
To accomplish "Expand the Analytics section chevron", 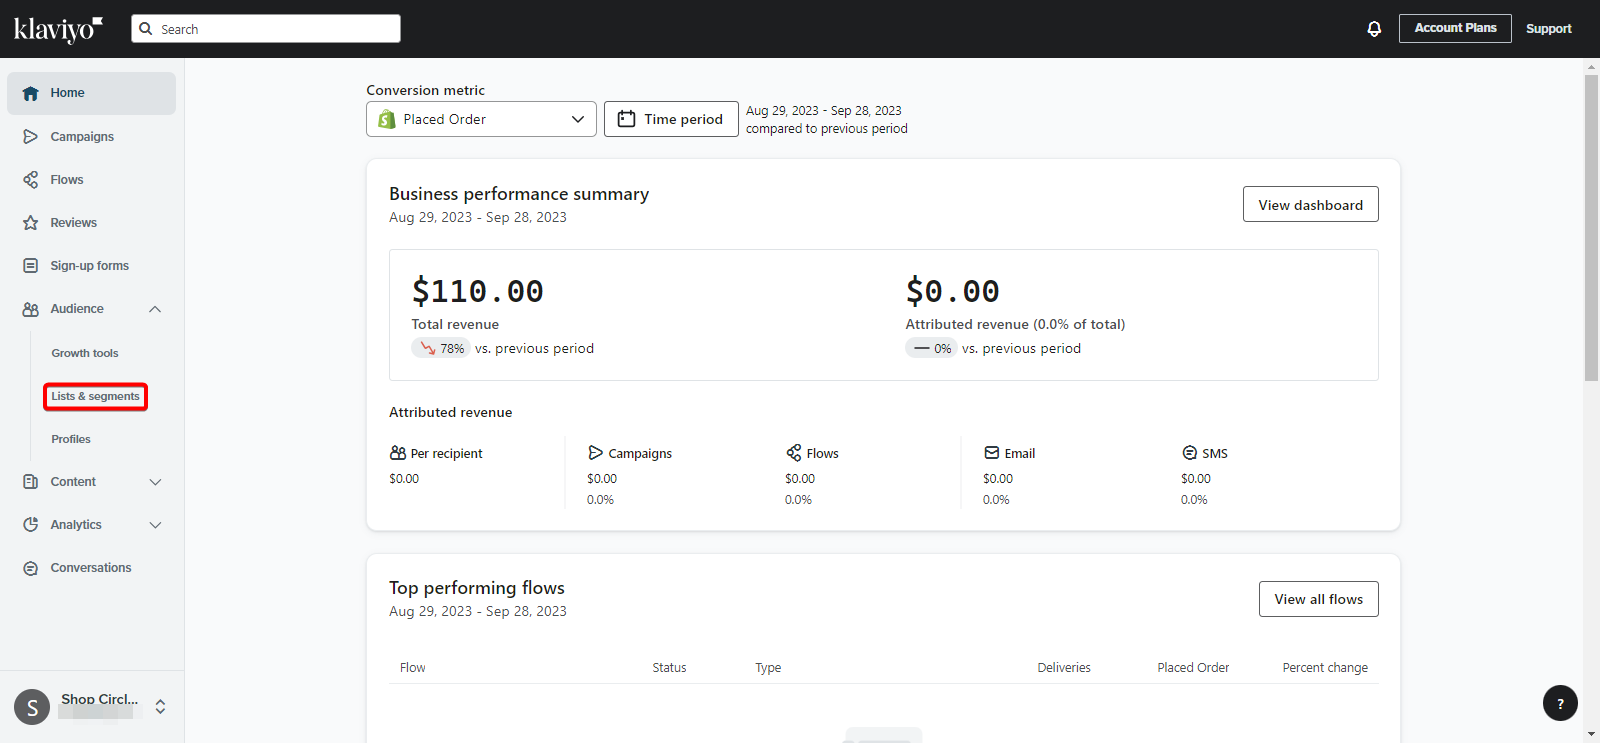I will pos(155,525).
